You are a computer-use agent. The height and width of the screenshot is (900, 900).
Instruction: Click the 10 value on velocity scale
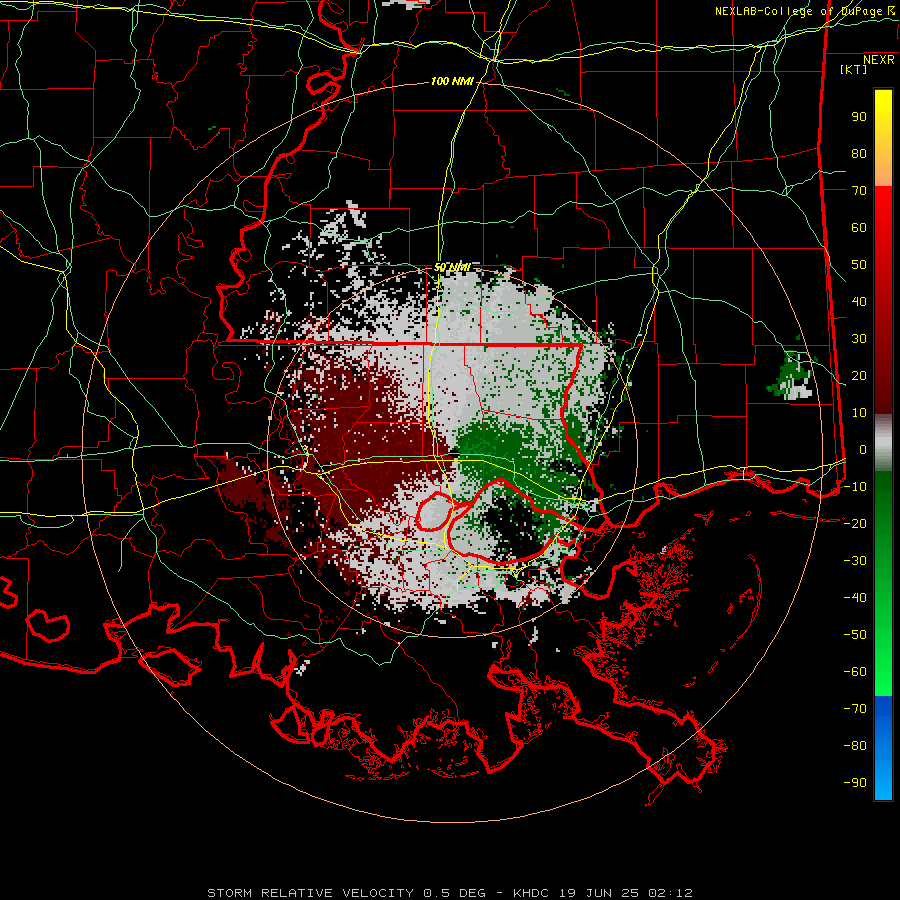coord(859,413)
